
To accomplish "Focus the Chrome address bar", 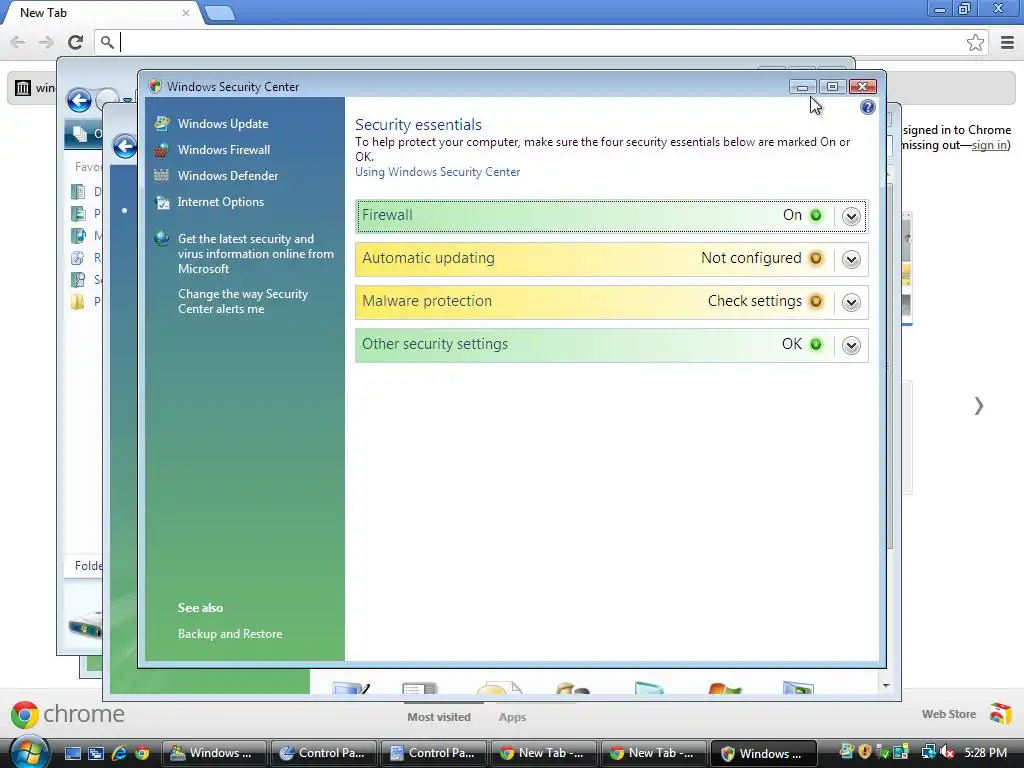I will pyautogui.click(x=539, y=42).
